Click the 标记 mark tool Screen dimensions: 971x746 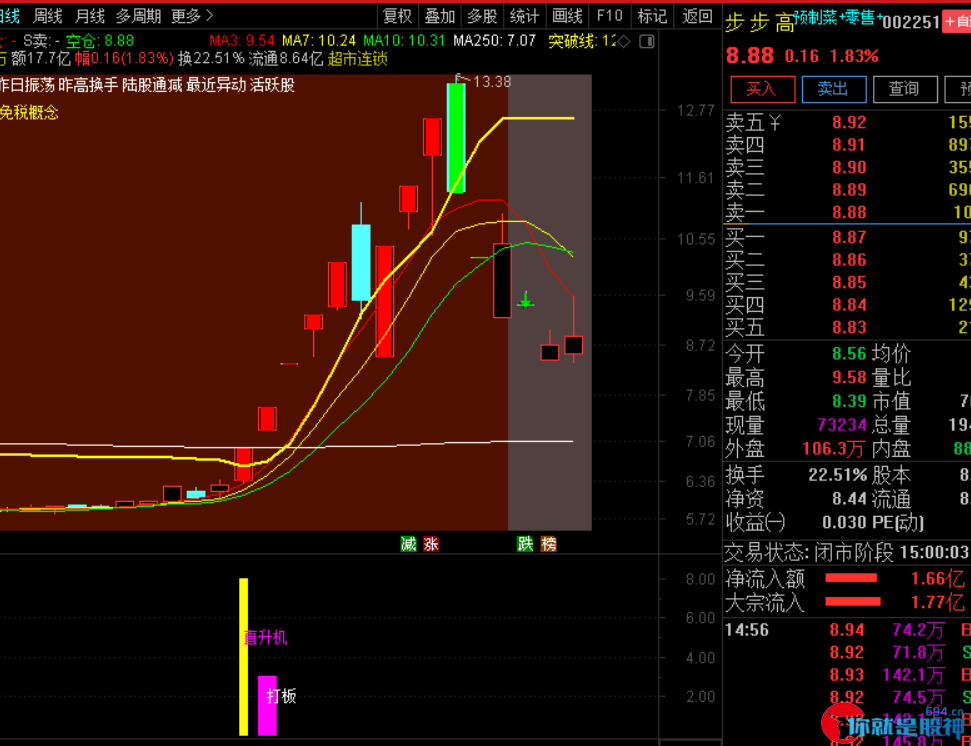pos(652,16)
